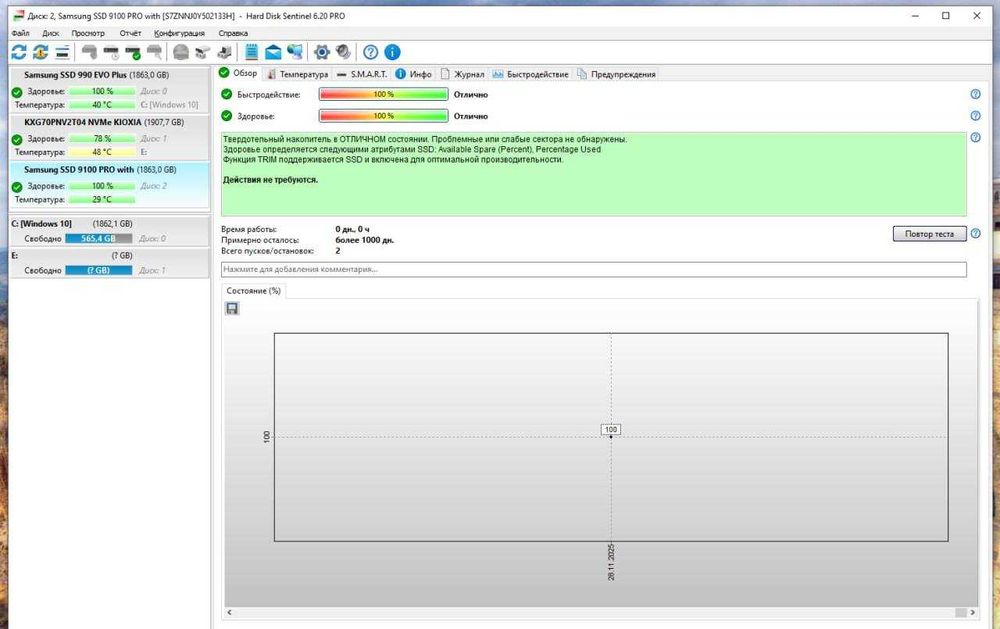Image resolution: width=1000 pixels, height=629 pixels.
Task: Click the question mark help toolbar icon
Action: pos(371,52)
